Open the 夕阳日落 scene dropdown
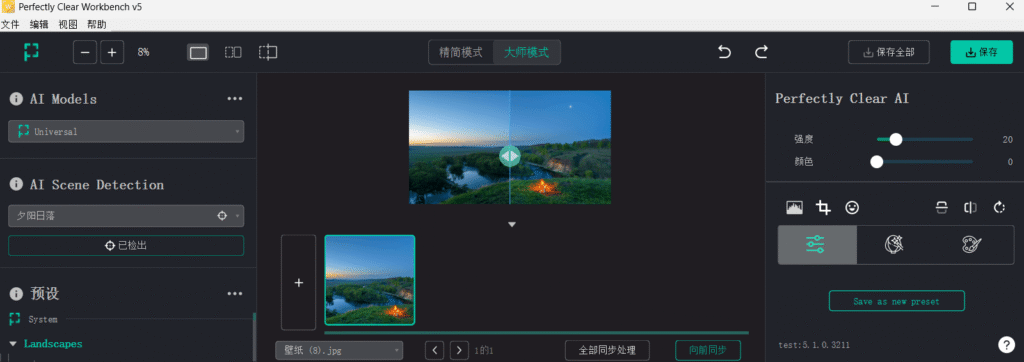The image size is (1024, 362). click(x=126, y=216)
